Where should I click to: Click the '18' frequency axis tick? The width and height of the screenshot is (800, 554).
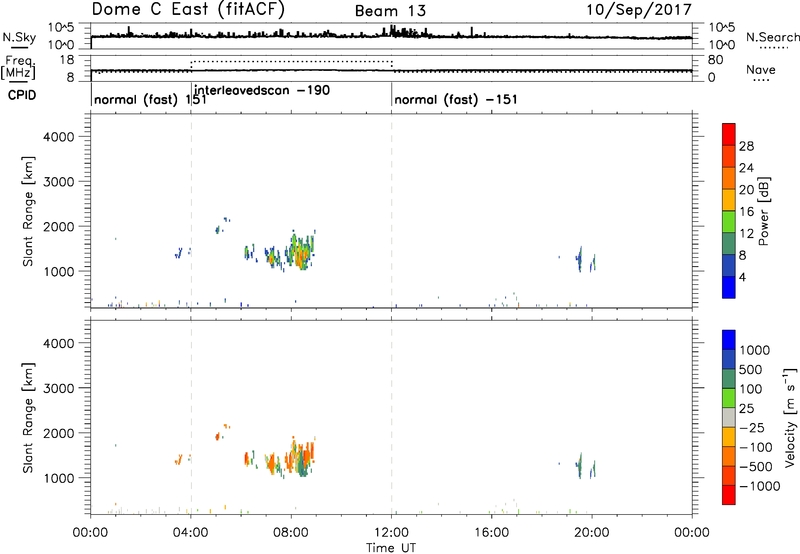pos(67,60)
